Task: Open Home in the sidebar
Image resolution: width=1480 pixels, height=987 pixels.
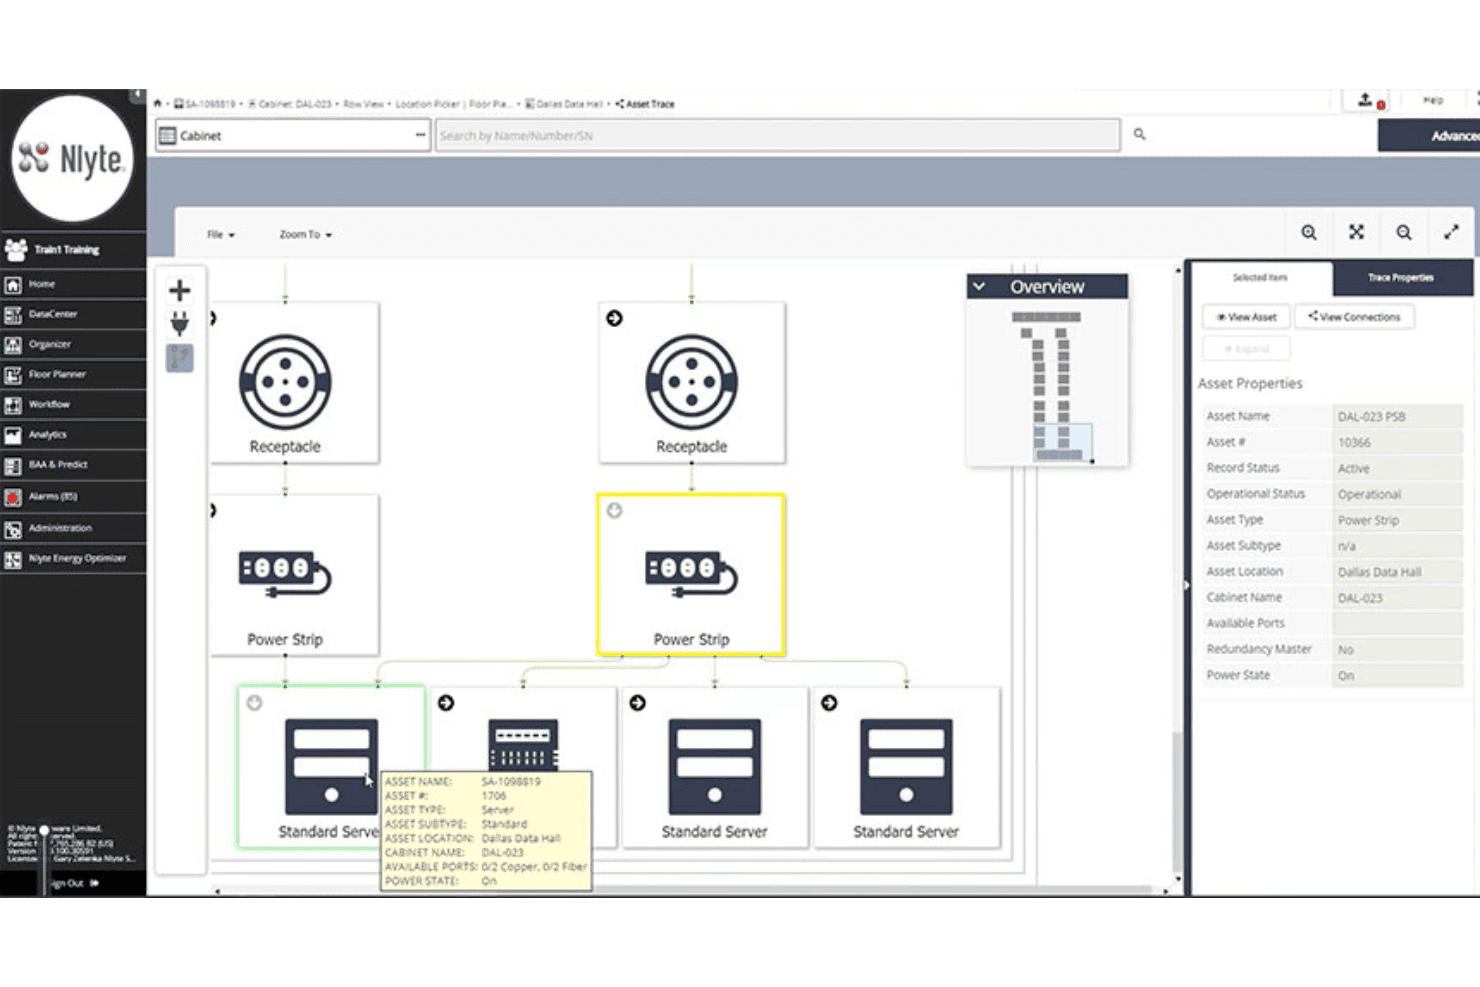Action: 73,285
